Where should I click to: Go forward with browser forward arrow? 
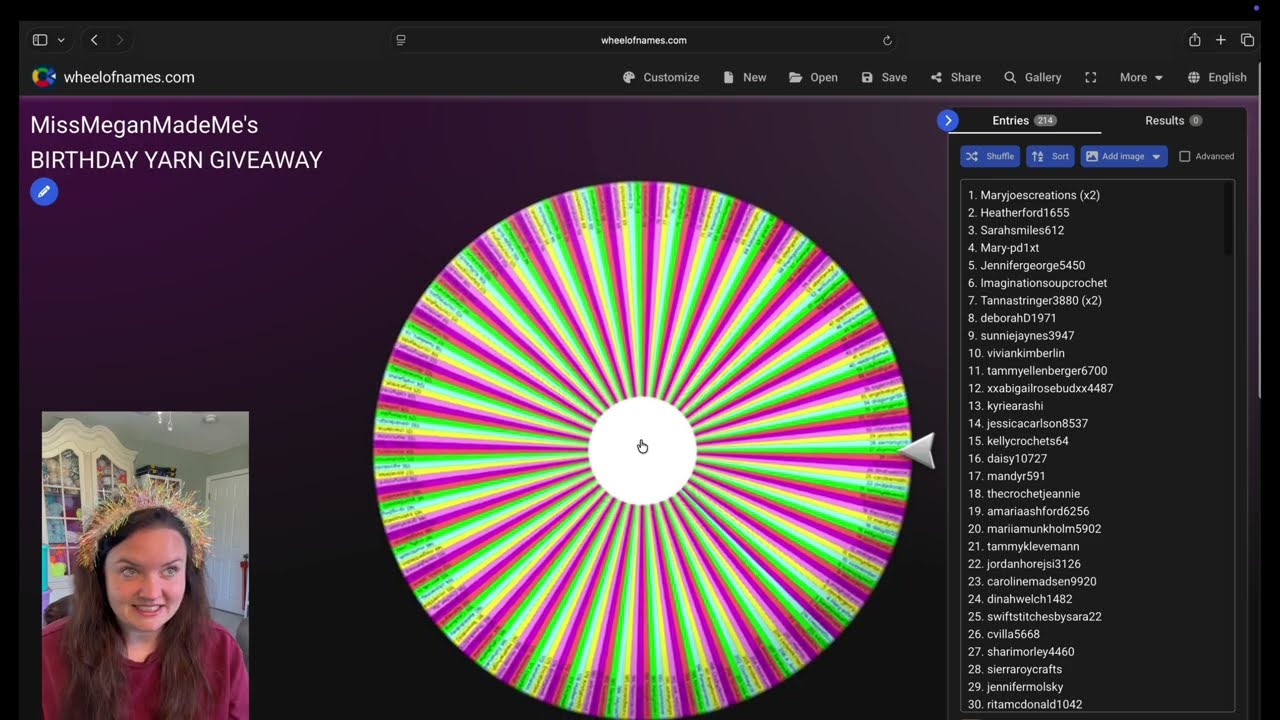(x=120, y=40)
